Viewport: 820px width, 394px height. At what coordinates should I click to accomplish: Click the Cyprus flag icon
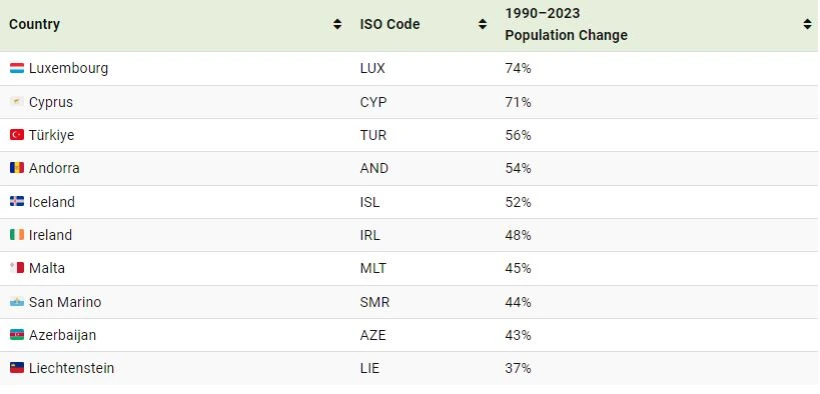[x=17, y=102]
